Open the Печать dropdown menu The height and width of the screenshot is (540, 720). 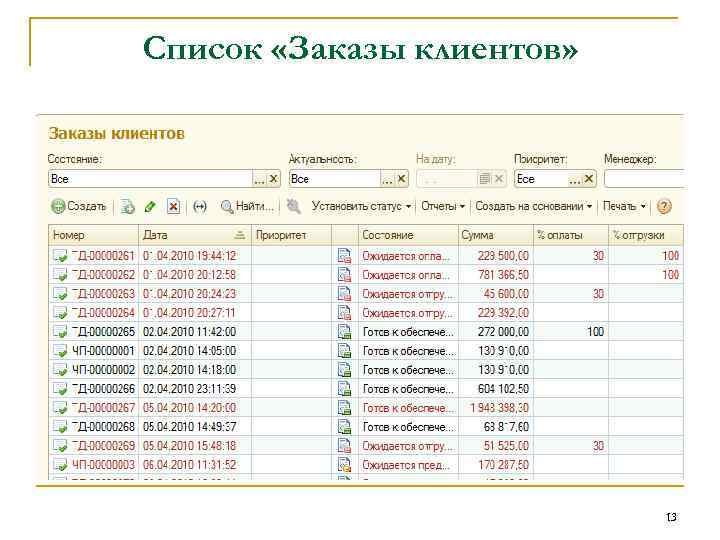(624, 207)
